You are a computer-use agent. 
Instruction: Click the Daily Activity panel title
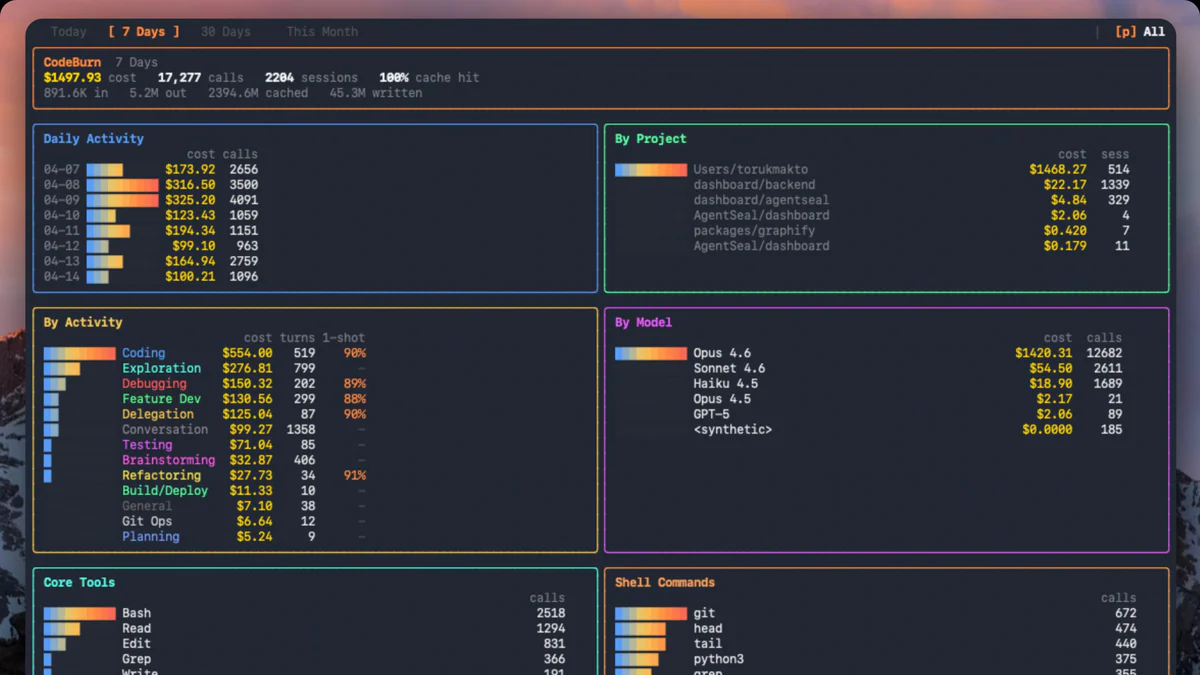pyautogui.click(x=92, y=138)
